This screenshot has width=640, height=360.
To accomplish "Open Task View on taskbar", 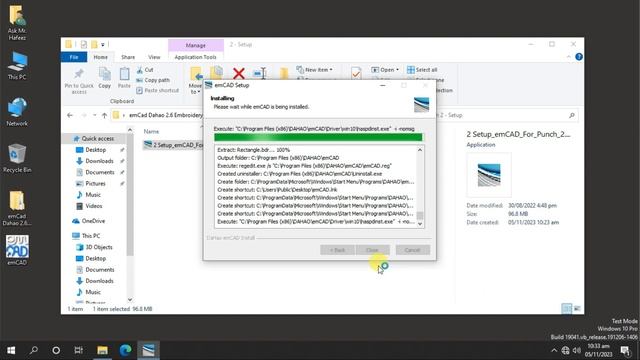I will click(x=78, y=350).
